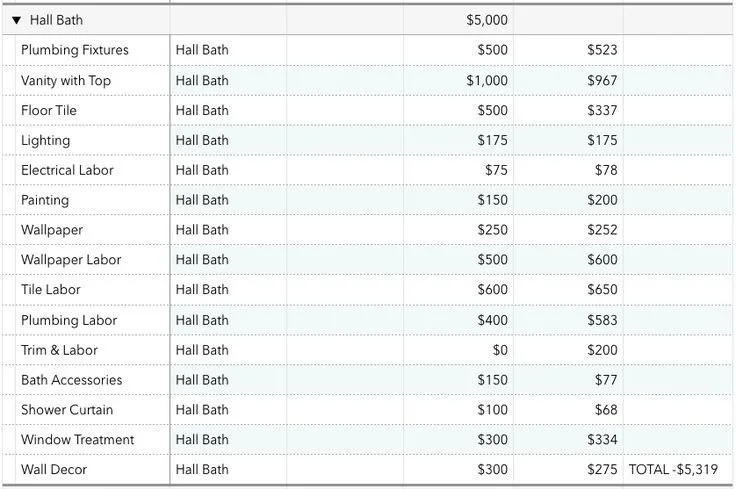Click the $5,000 group budget cell
736x489 pixels.
tap(459, 20)
